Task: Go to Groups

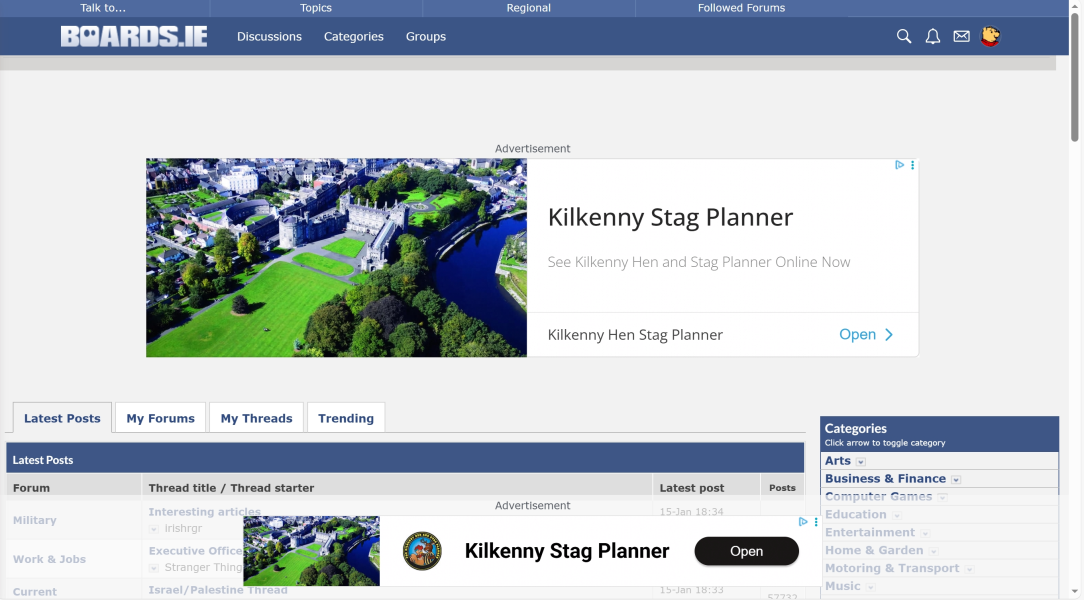Action: (x=426, y=37)
